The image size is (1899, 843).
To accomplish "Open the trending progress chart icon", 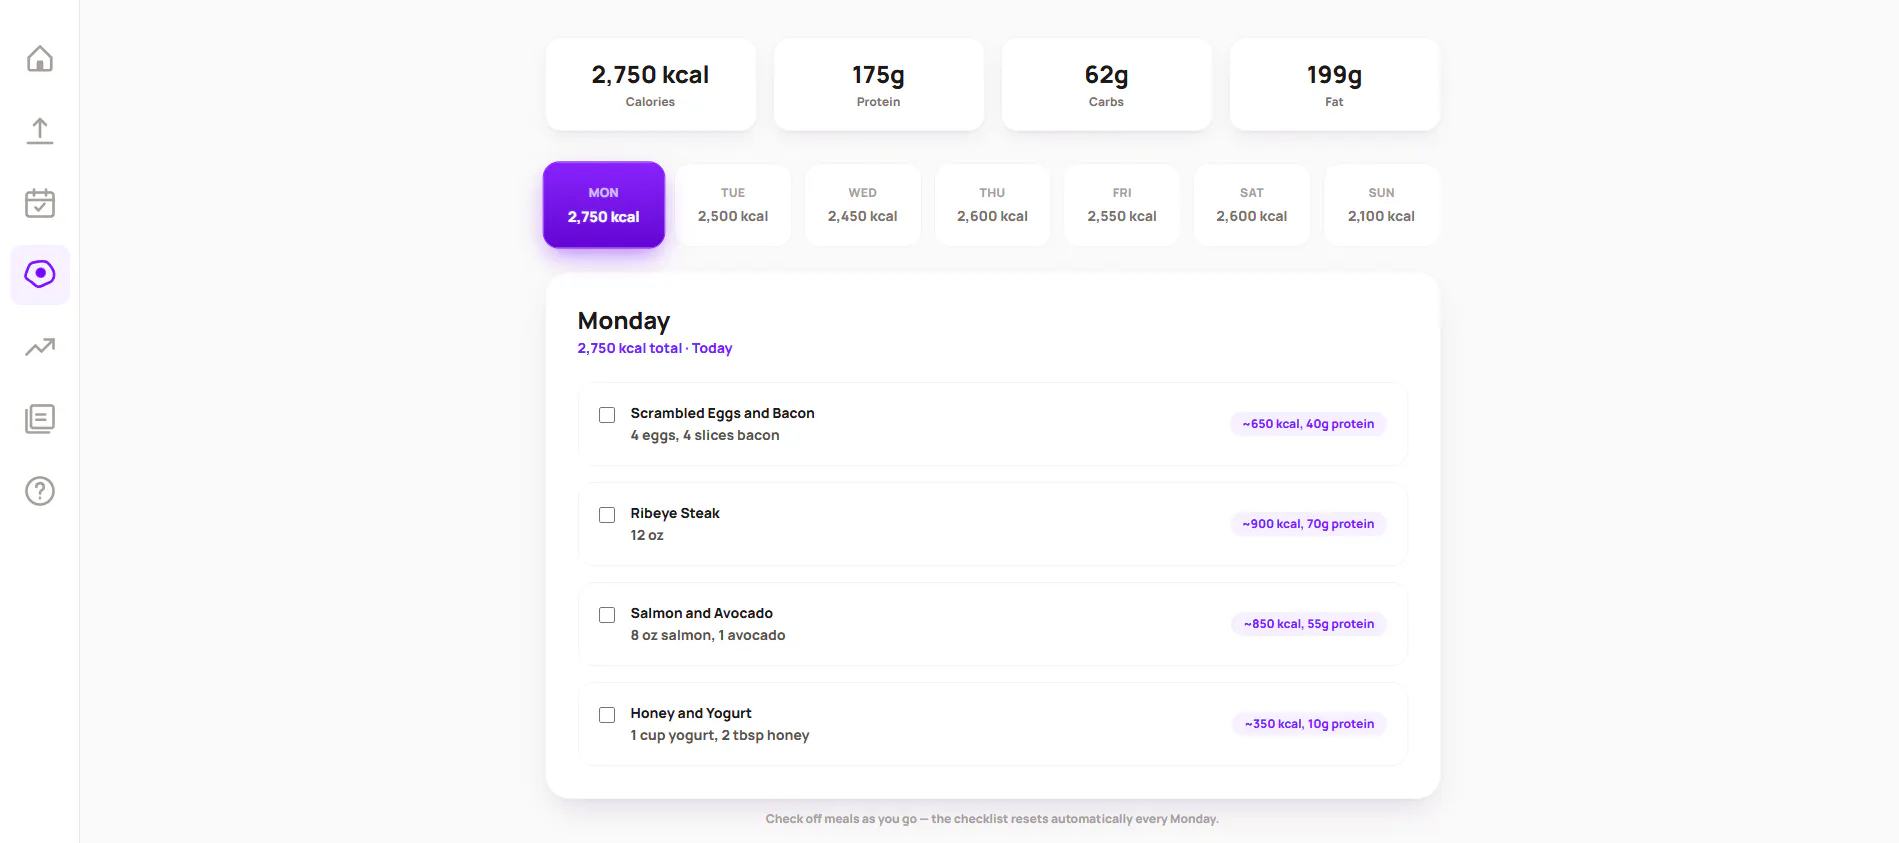I will [x=40, y=347].
